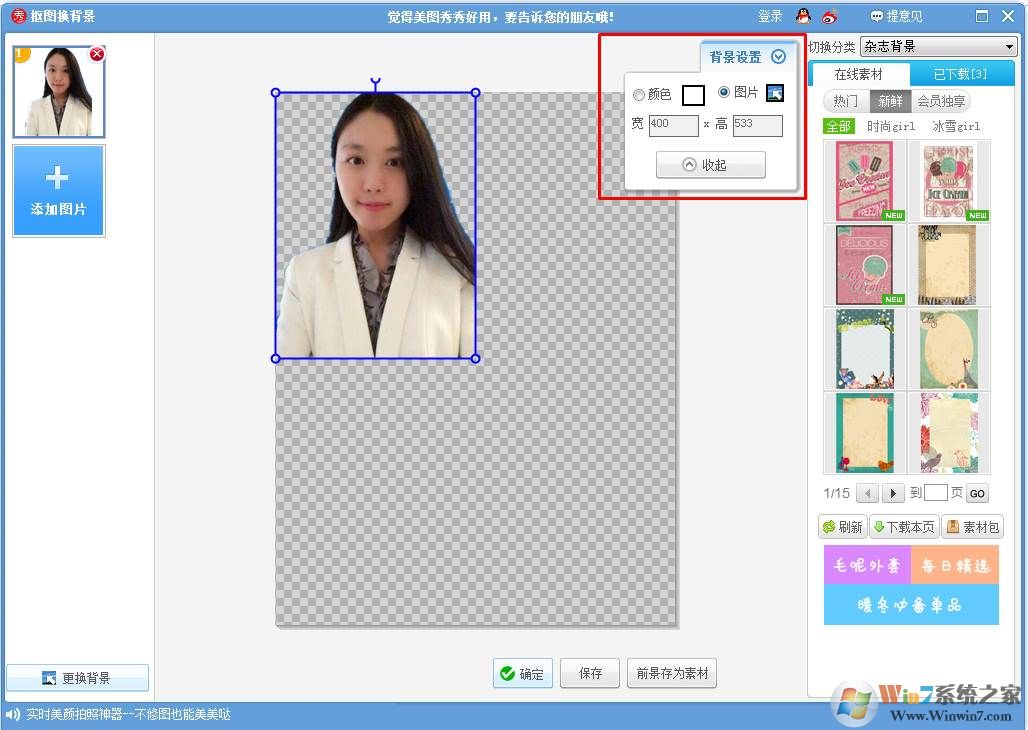Select the 图片 radio button
This screenshot has height=730, width=1028.
pos(724,92)
